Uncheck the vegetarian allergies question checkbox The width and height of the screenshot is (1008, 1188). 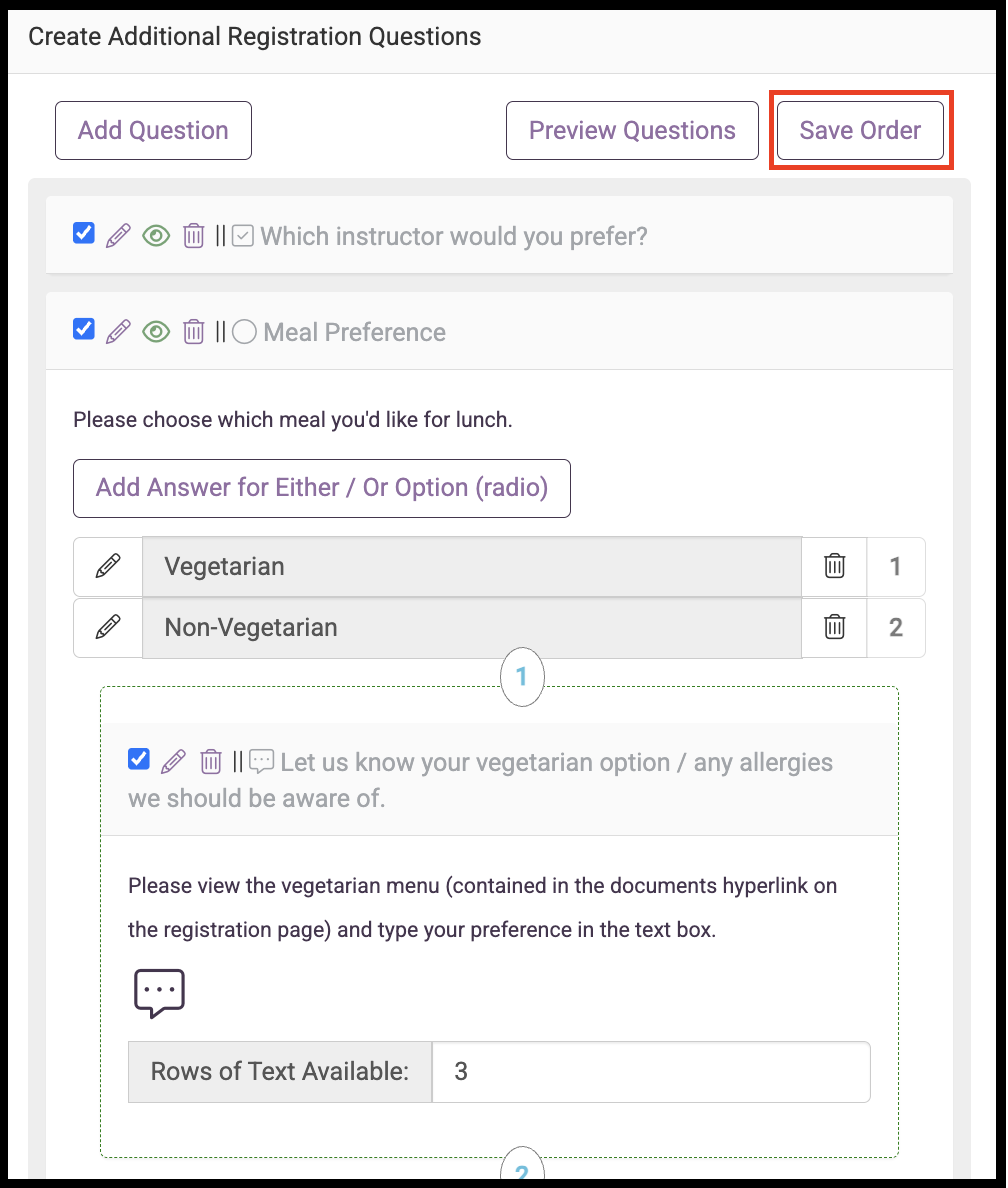139,759
